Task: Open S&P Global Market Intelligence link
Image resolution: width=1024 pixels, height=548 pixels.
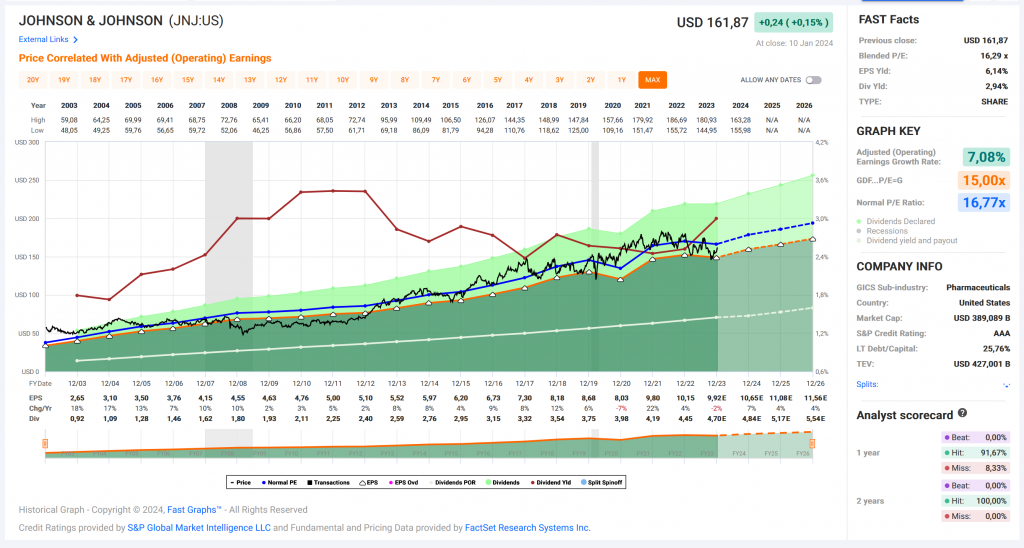Action: coord(198,527)
